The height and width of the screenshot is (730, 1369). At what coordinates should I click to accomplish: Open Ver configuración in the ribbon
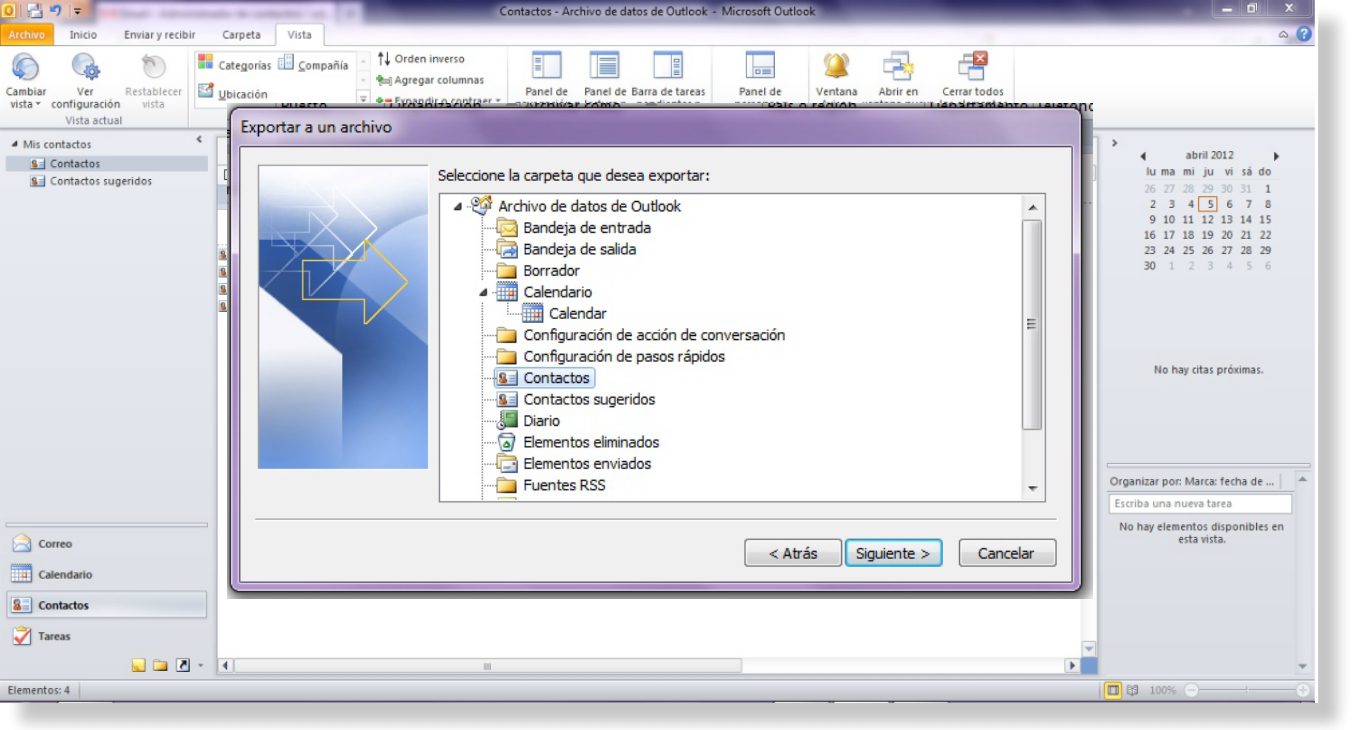[85, 69]
